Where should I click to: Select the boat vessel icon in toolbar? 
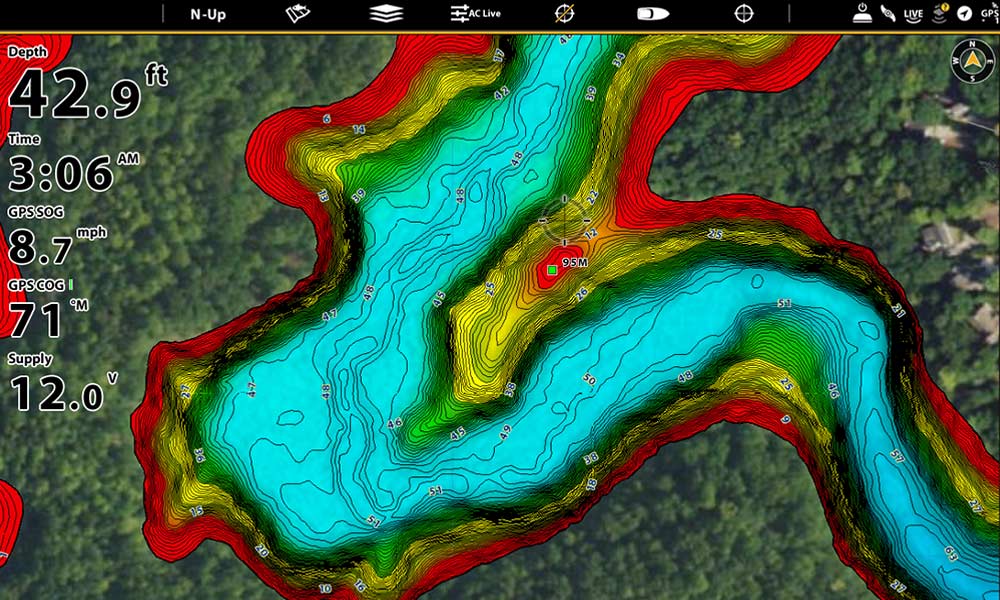click(653, 13)
